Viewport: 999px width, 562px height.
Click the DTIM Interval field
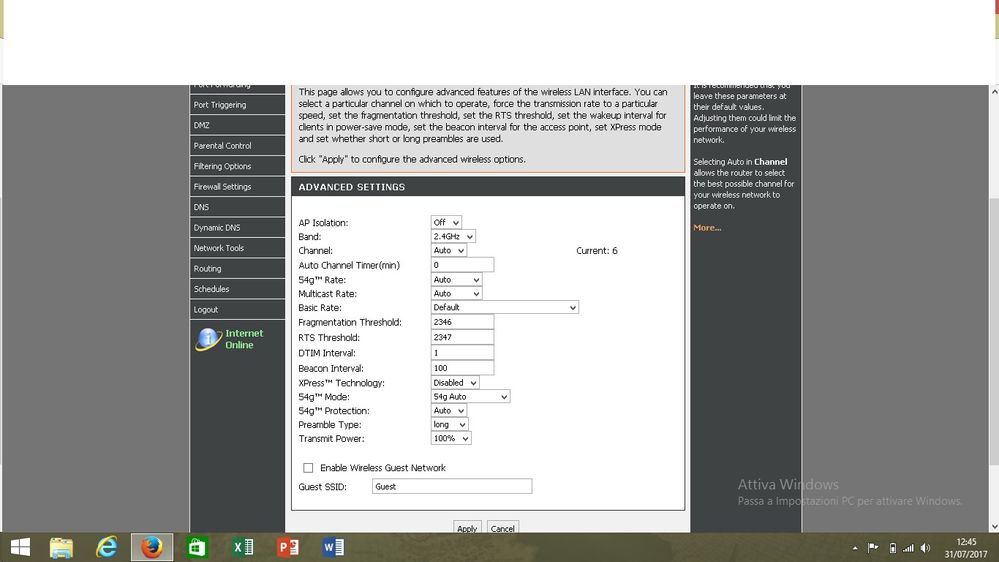pos(462,352)
